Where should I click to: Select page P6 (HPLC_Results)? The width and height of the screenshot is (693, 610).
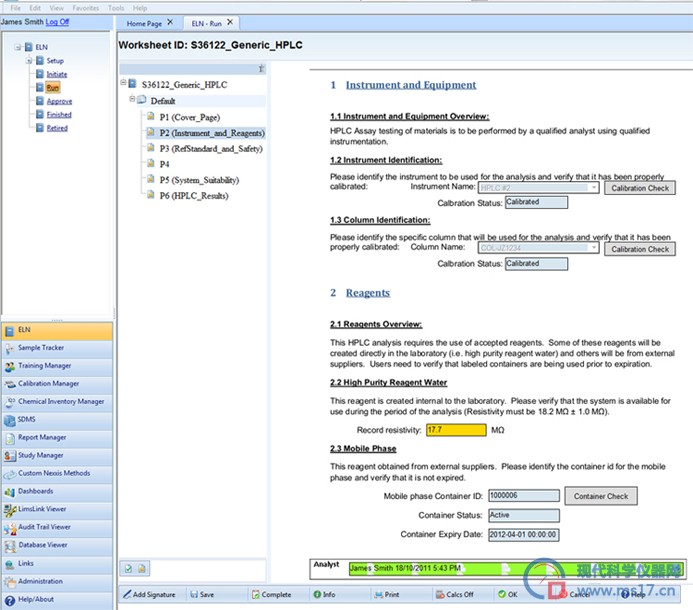tap(194, 196)
